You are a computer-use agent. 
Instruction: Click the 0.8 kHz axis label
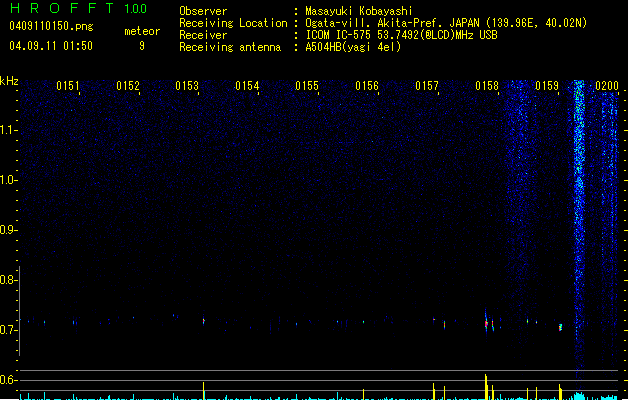[7, 280]
